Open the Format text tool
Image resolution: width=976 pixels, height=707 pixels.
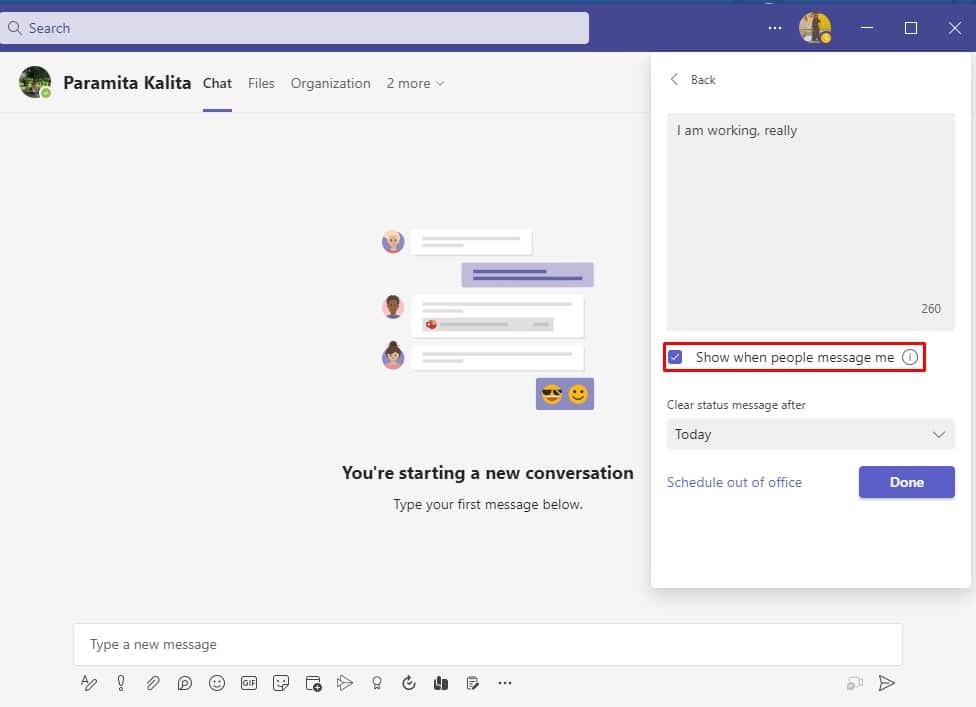click(89, 683)
